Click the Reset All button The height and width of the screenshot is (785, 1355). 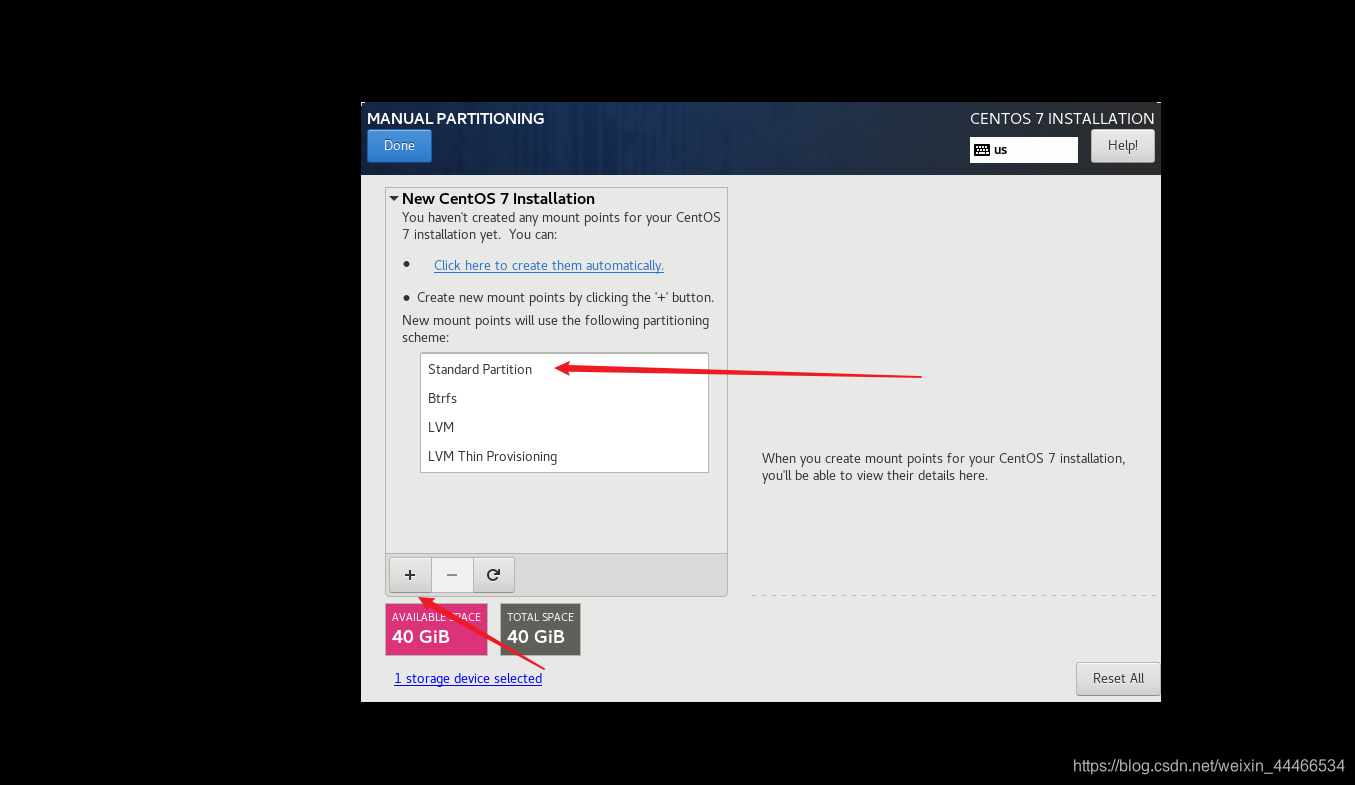[x=1118, y=678]
